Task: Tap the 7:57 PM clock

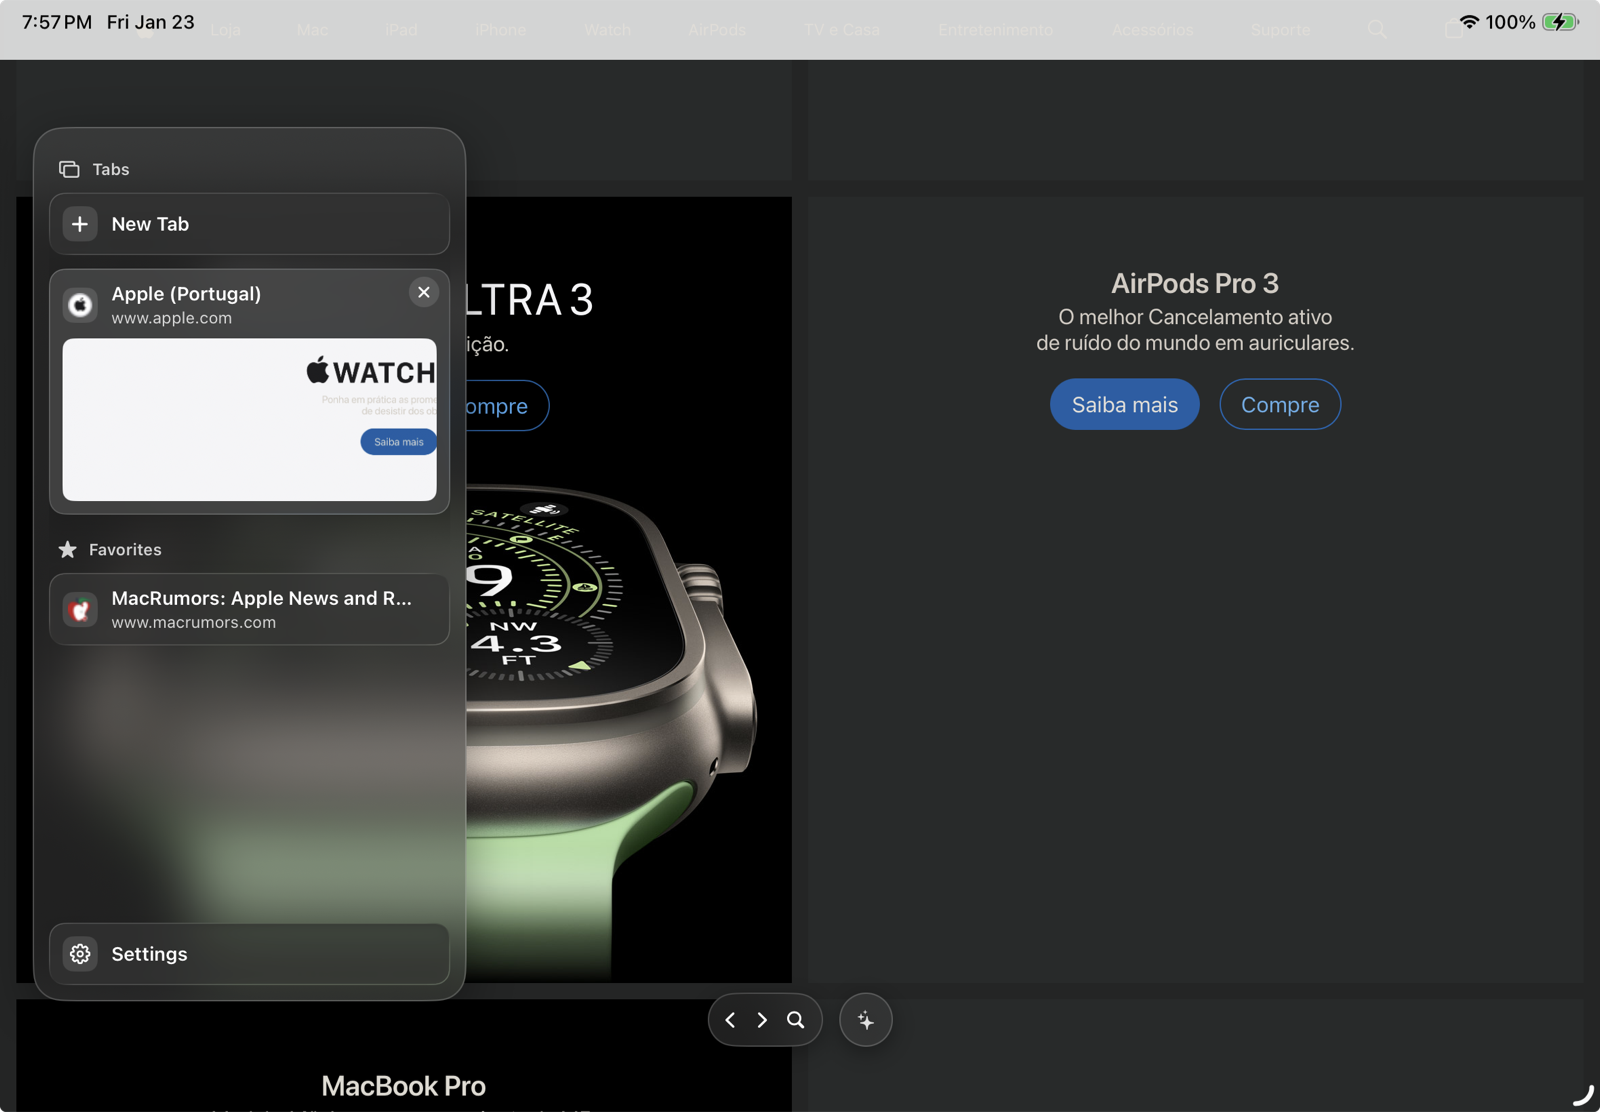Action: click(57, 22)
